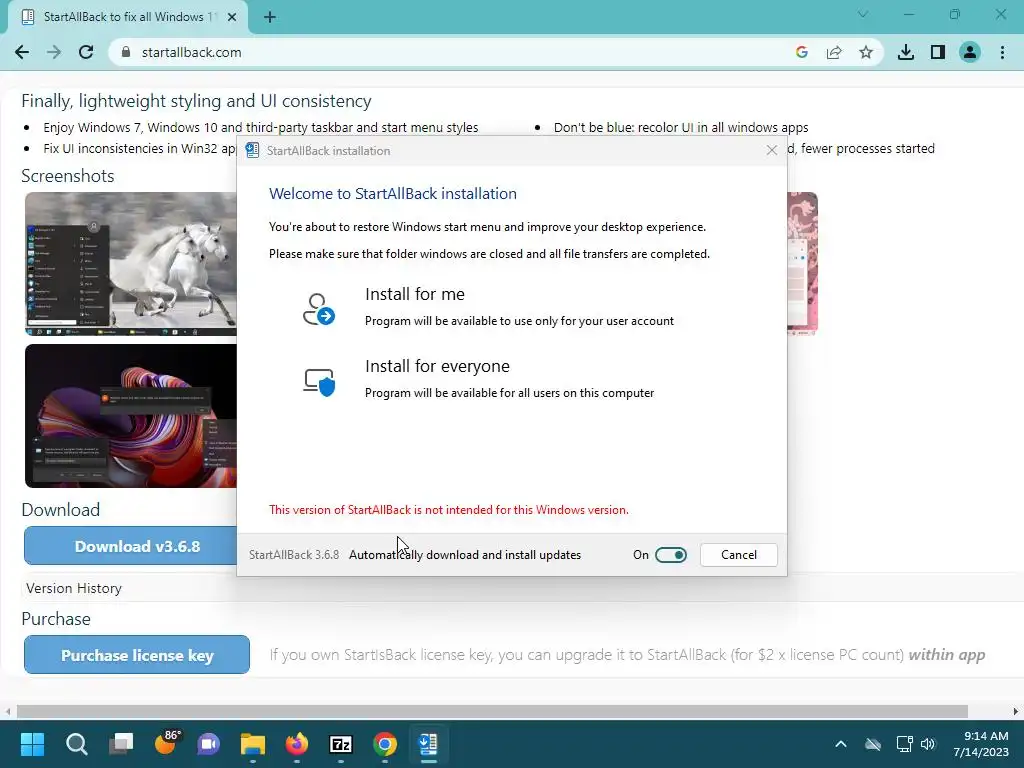Open weather widget showing 86°
Viewport: 1024px width, 768px height.
pos(166,743)
